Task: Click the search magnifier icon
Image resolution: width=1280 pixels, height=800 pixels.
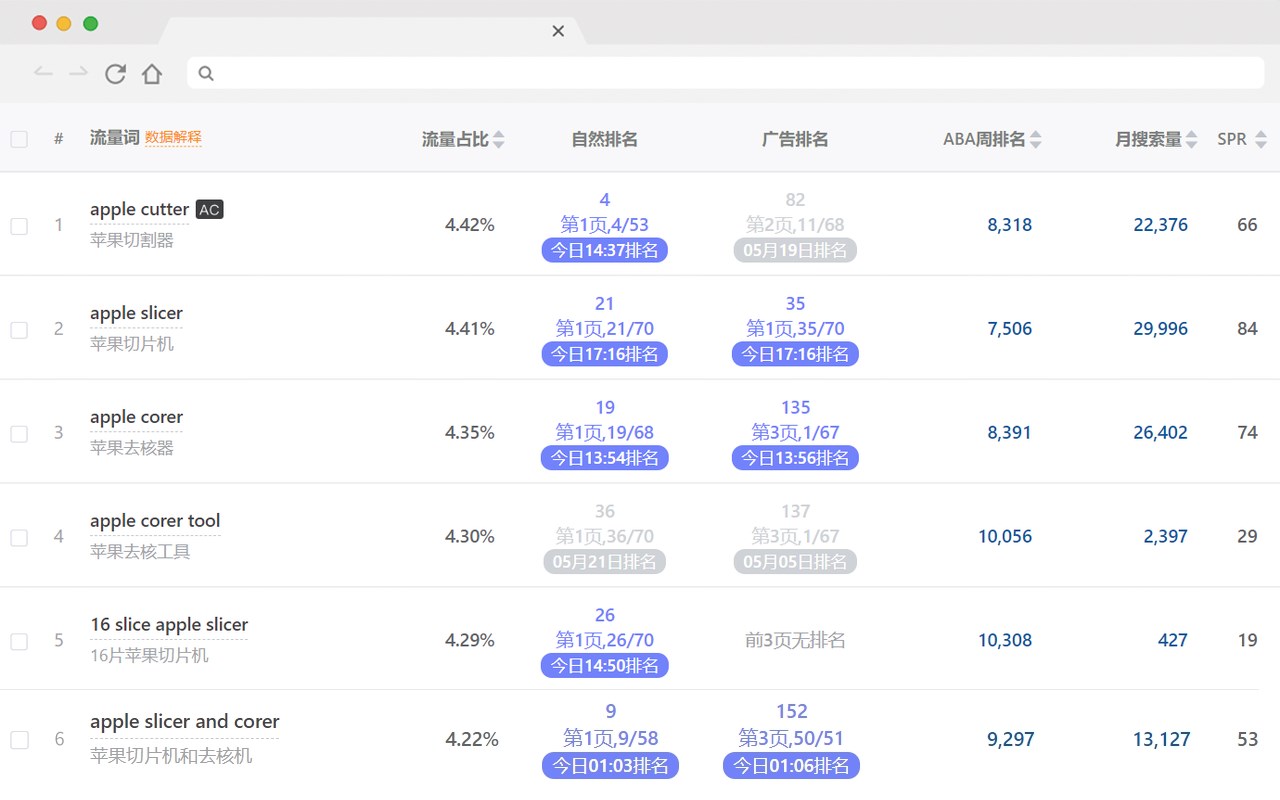Action: pos(206,73)
